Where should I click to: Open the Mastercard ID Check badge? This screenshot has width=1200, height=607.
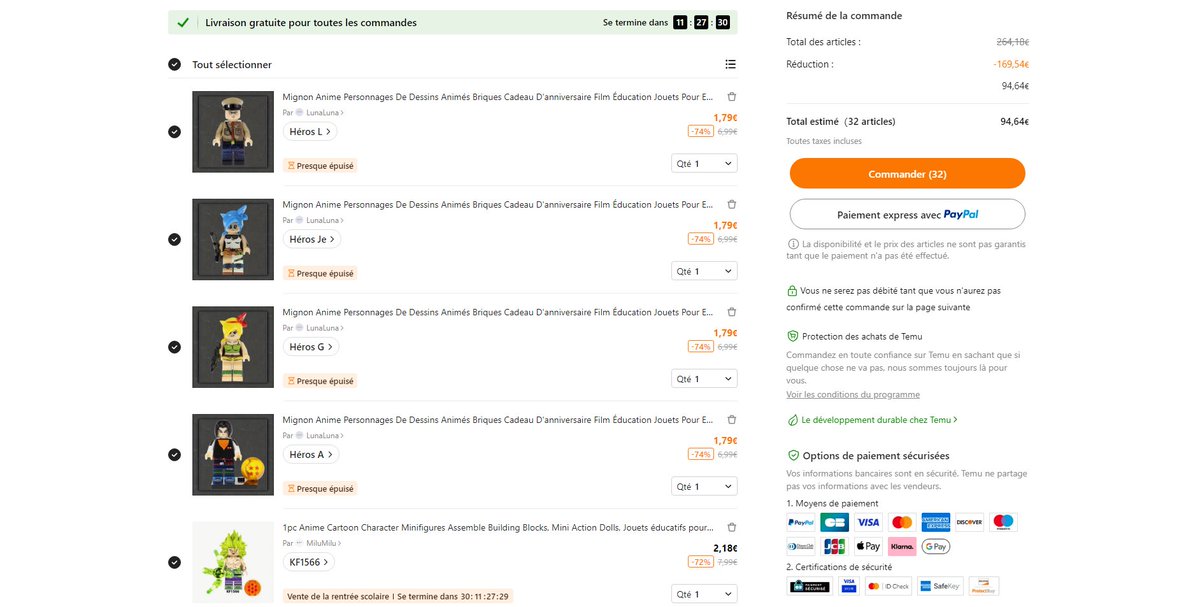pyautogui.click(x=887, y=586)
